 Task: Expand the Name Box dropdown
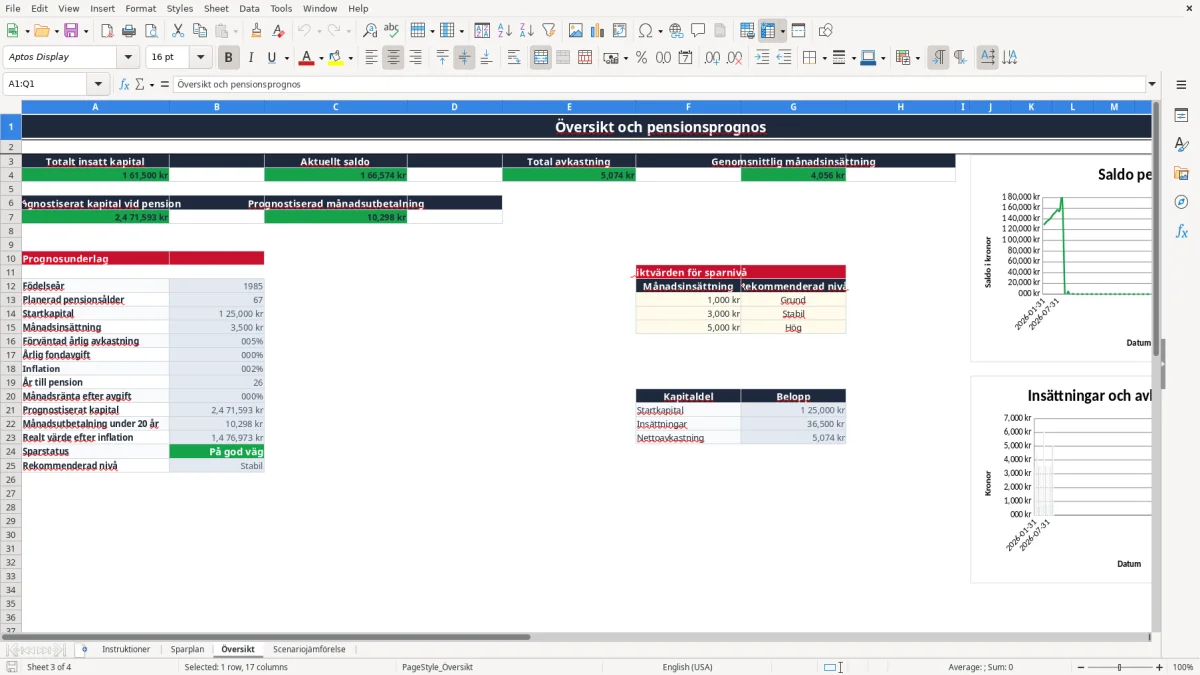click(98, 85)
